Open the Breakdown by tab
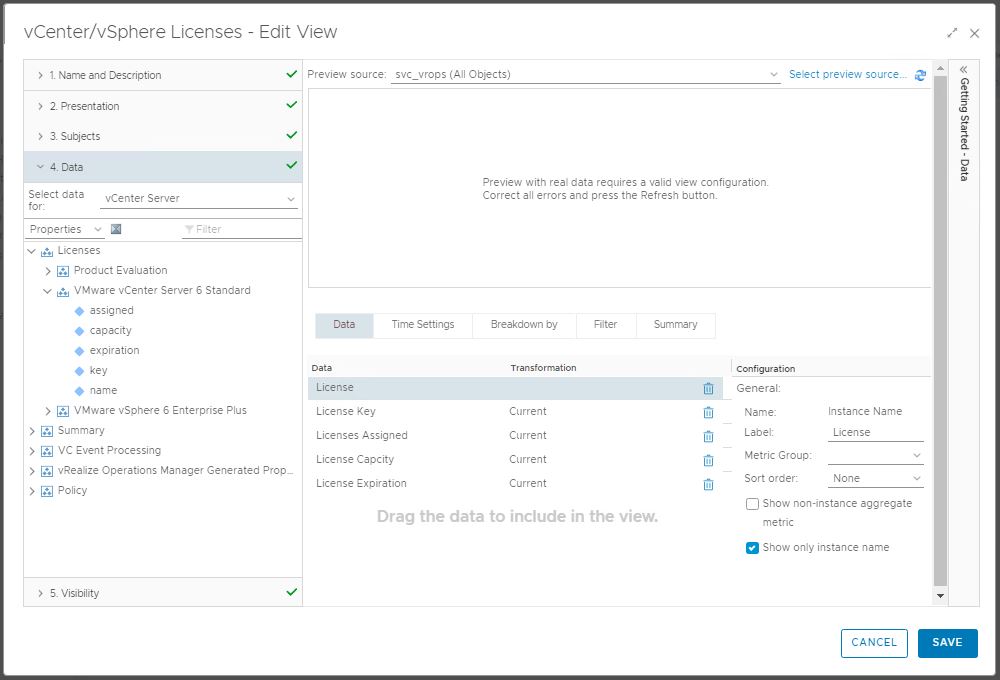The height and width of the screenshot is (680, 1000). pyautogui.click(x=524, y=325)
